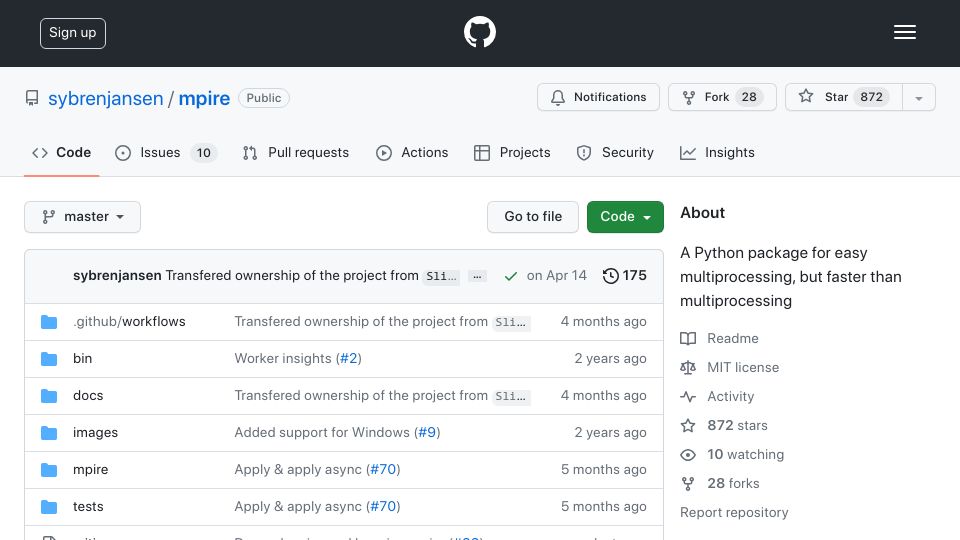Go to the Actions tab

(412, 152)
